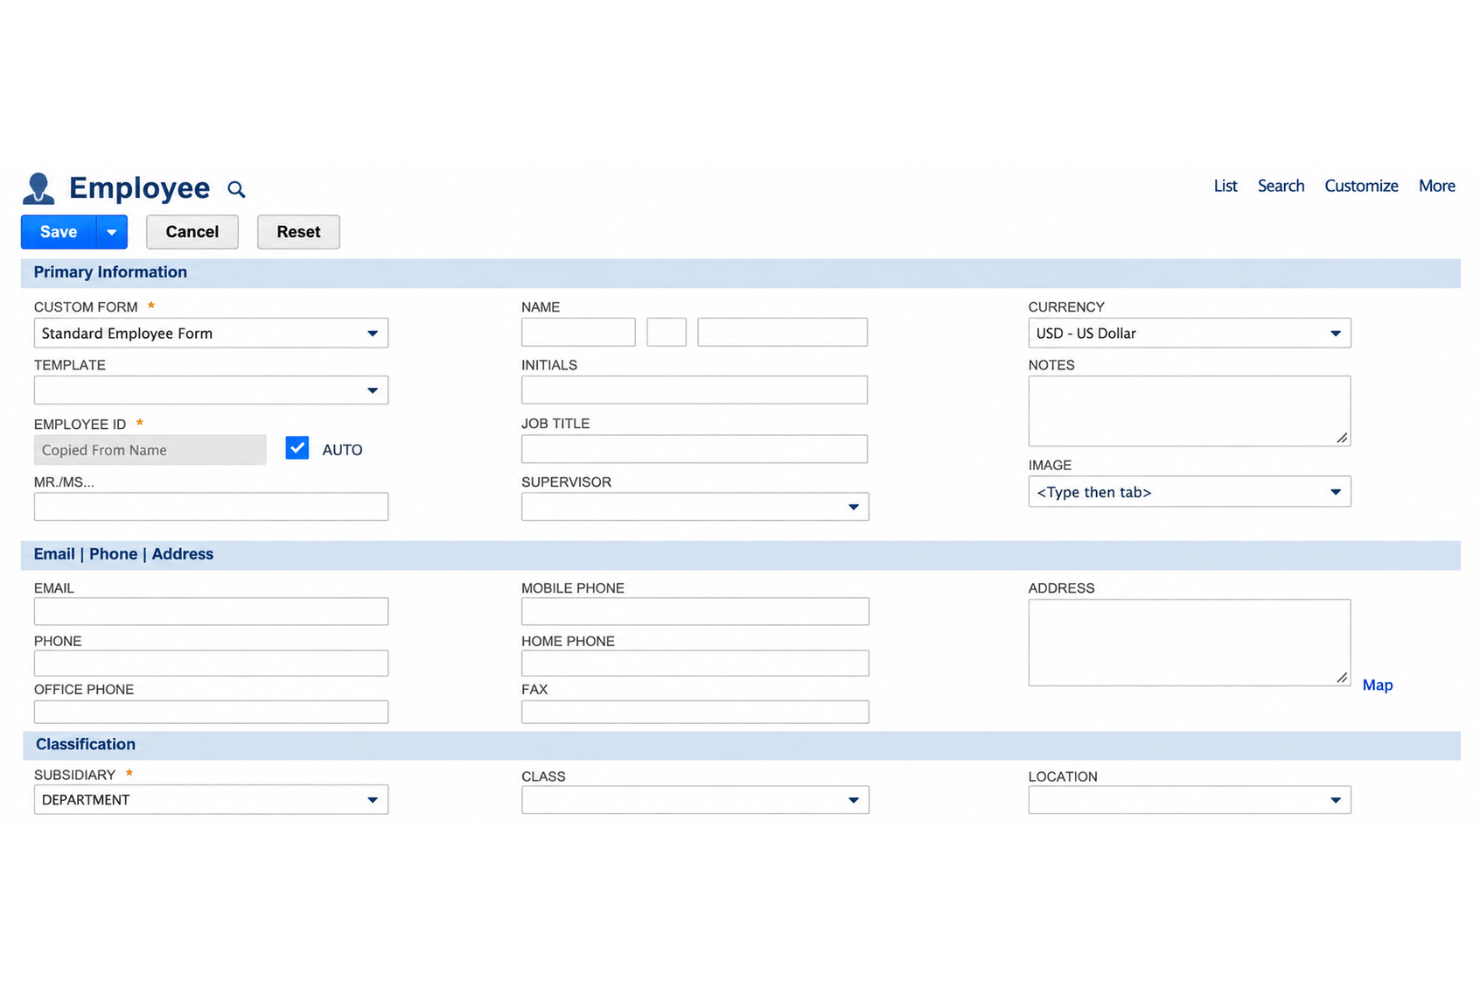Open the Customize menu link
The height and width of the screenshot is (987, 1480).
tap(1361, 186)
